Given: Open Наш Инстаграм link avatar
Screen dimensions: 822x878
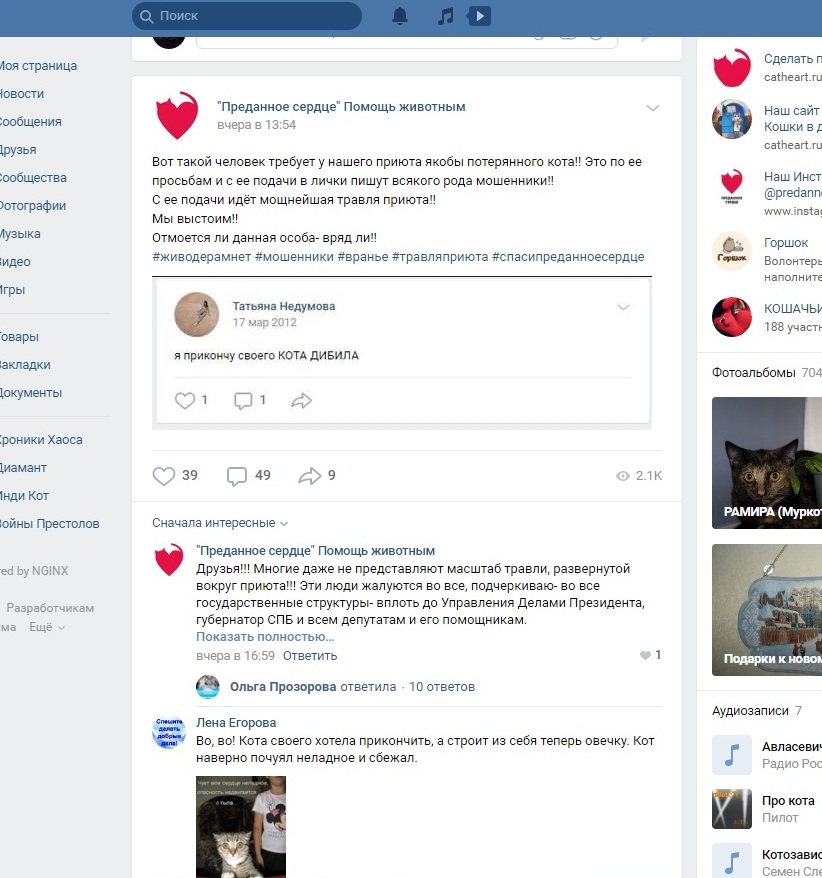Looking at the screenshot, I should pos(732,185).
